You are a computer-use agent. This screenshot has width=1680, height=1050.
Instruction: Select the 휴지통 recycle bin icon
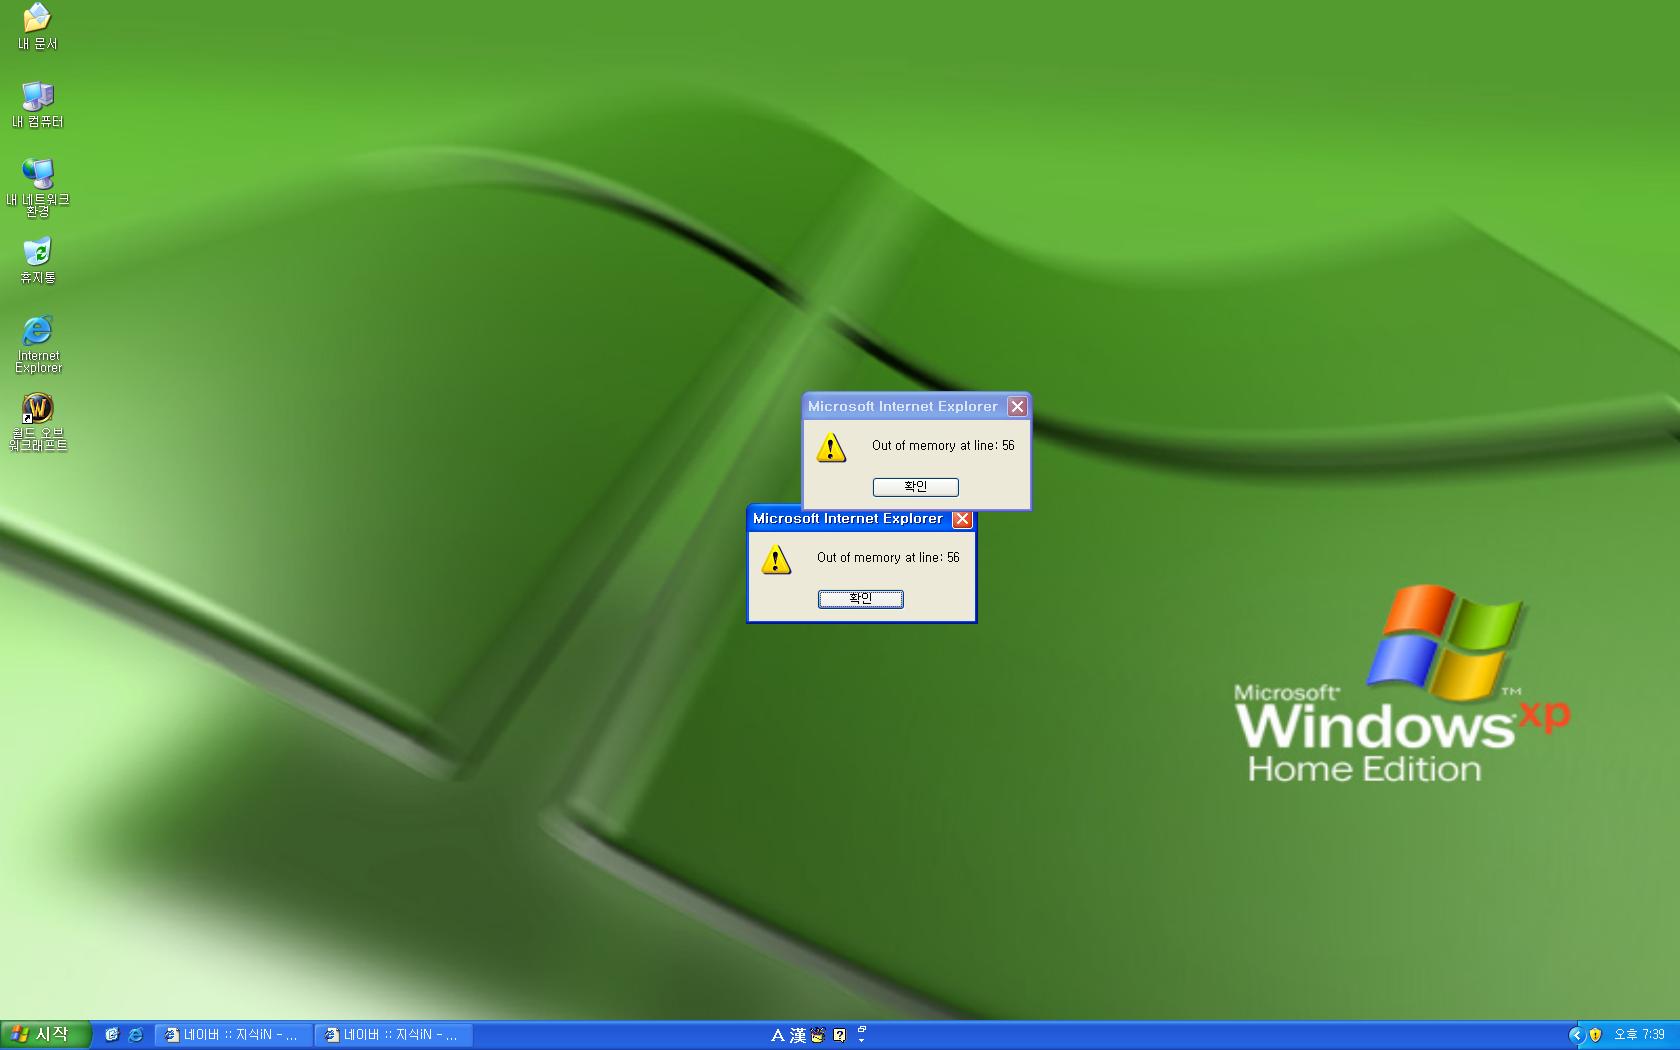coord(37,260)
